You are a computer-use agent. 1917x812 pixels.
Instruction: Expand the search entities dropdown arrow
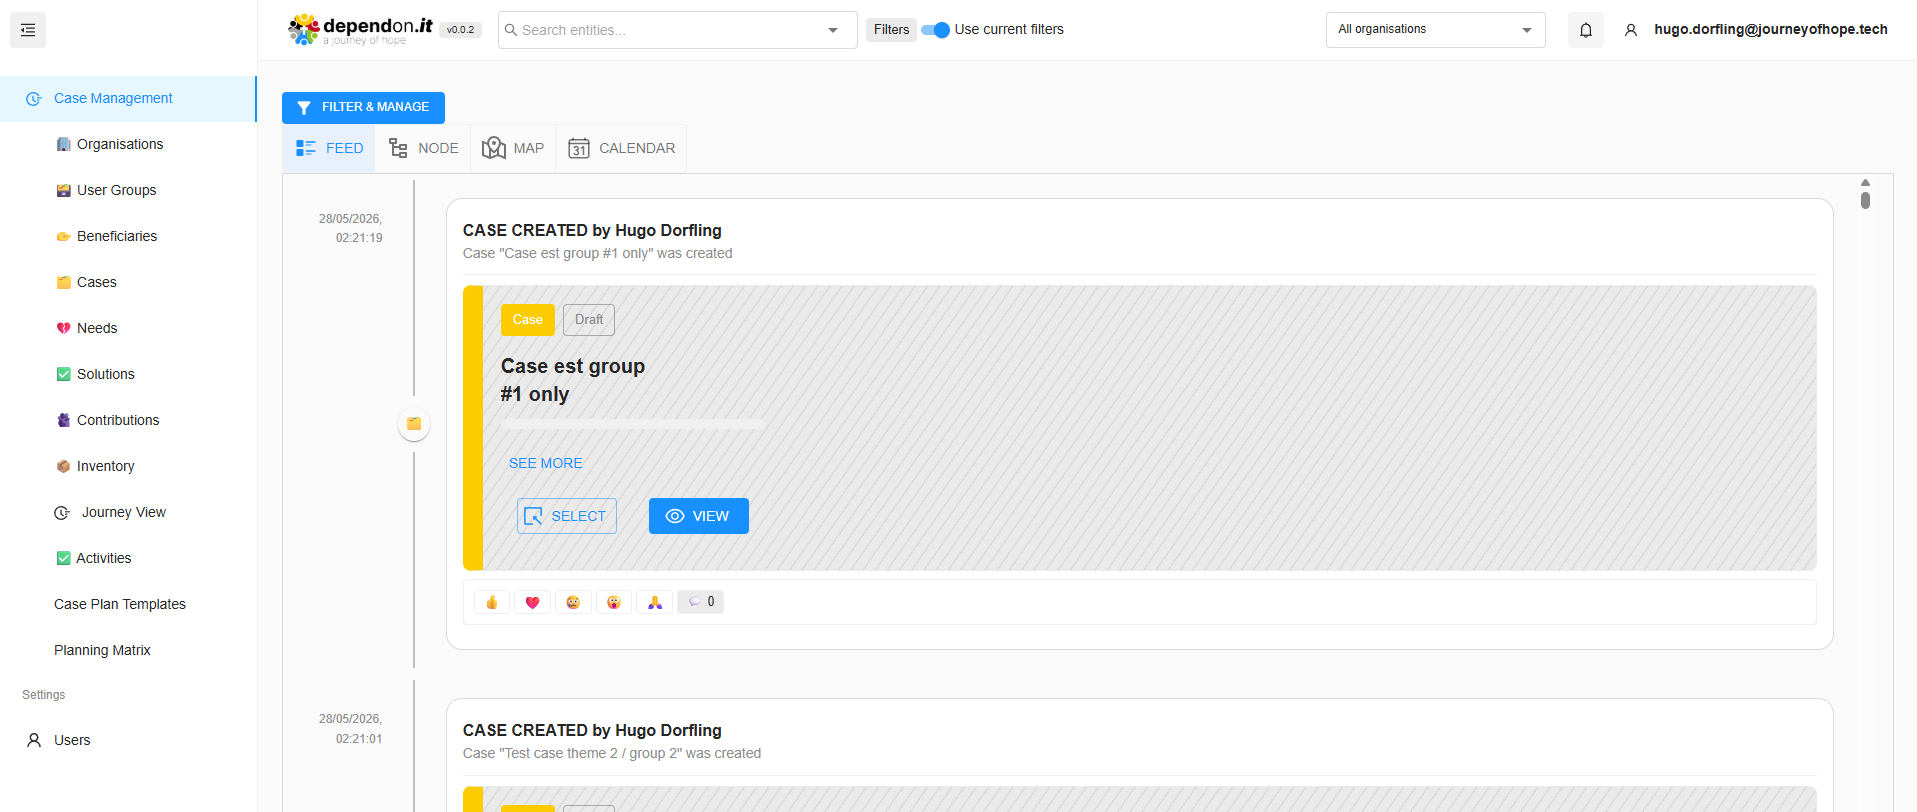pos(833,30)
